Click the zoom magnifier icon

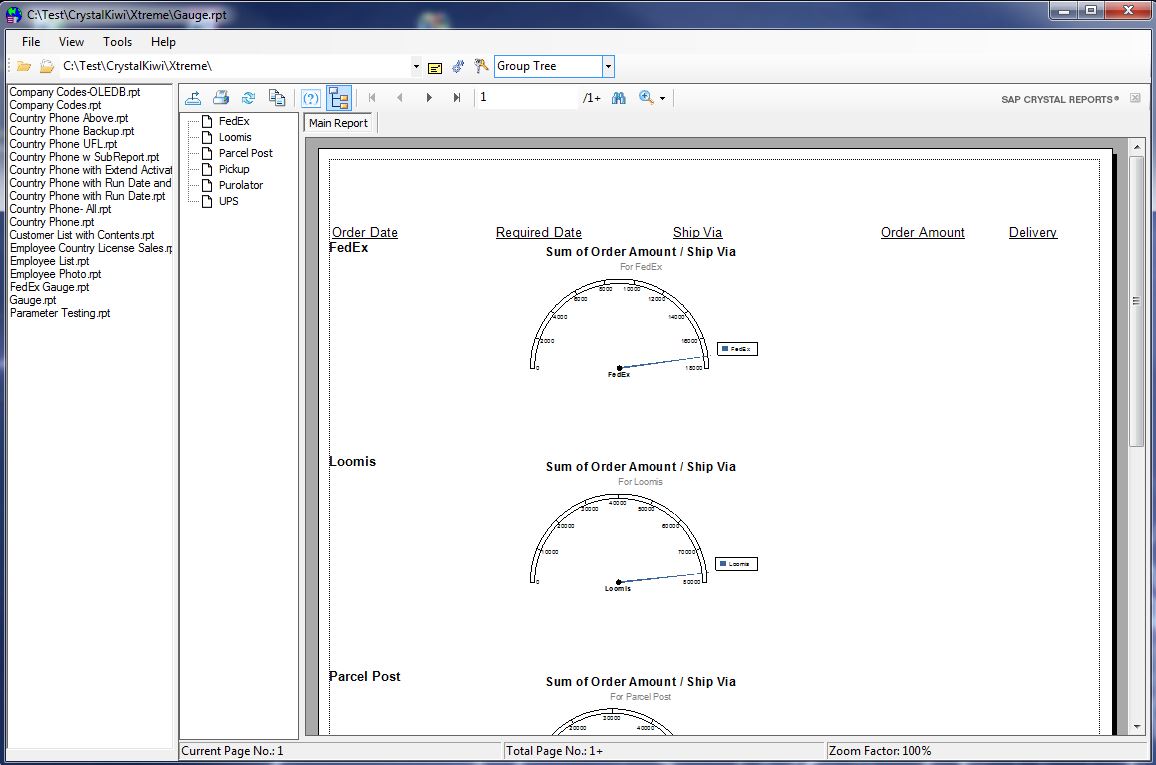point(646,97)
